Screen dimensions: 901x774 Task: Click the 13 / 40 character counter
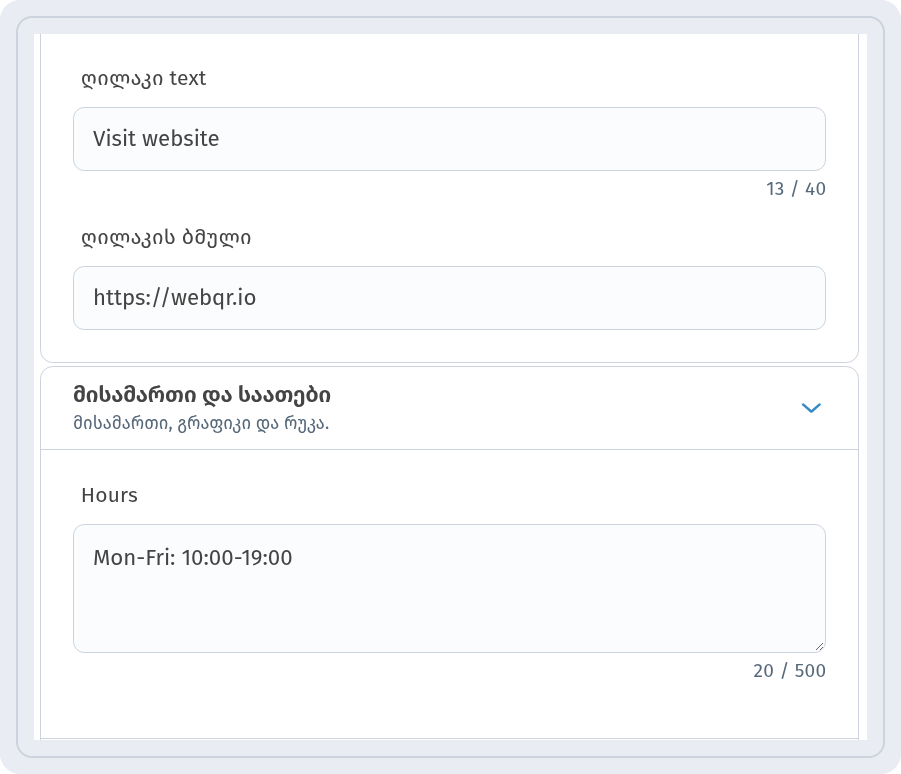click(796, 189)
